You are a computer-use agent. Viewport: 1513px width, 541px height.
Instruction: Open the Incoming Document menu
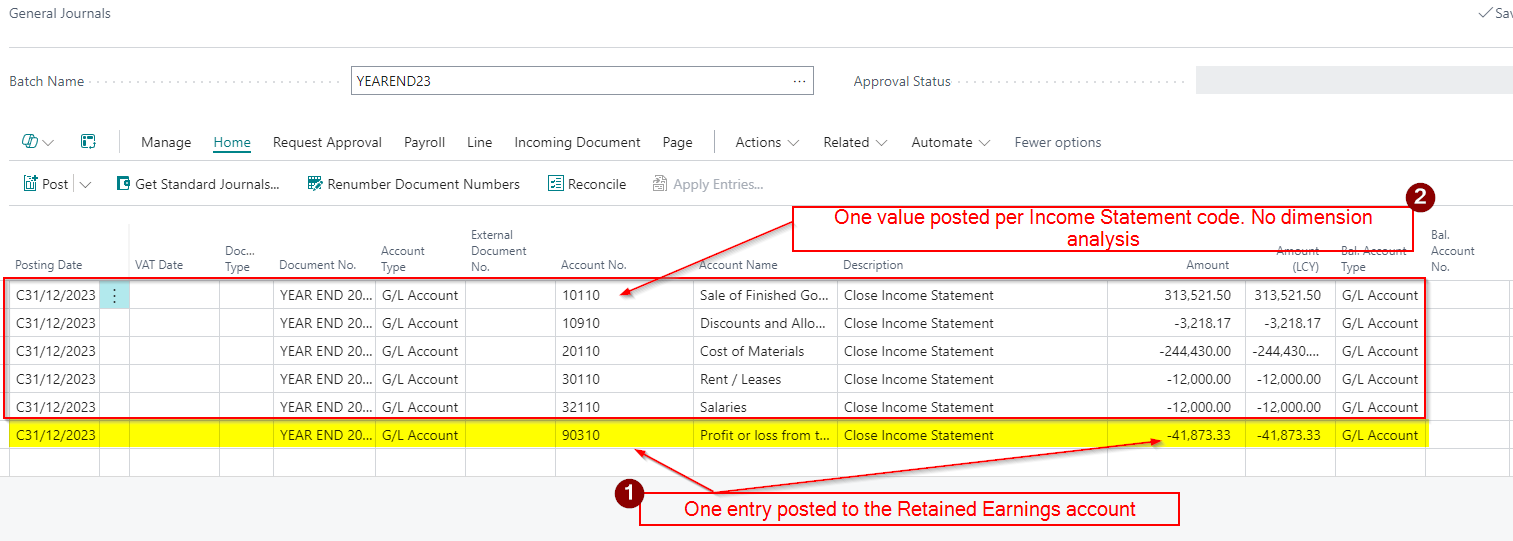point(577,142)
